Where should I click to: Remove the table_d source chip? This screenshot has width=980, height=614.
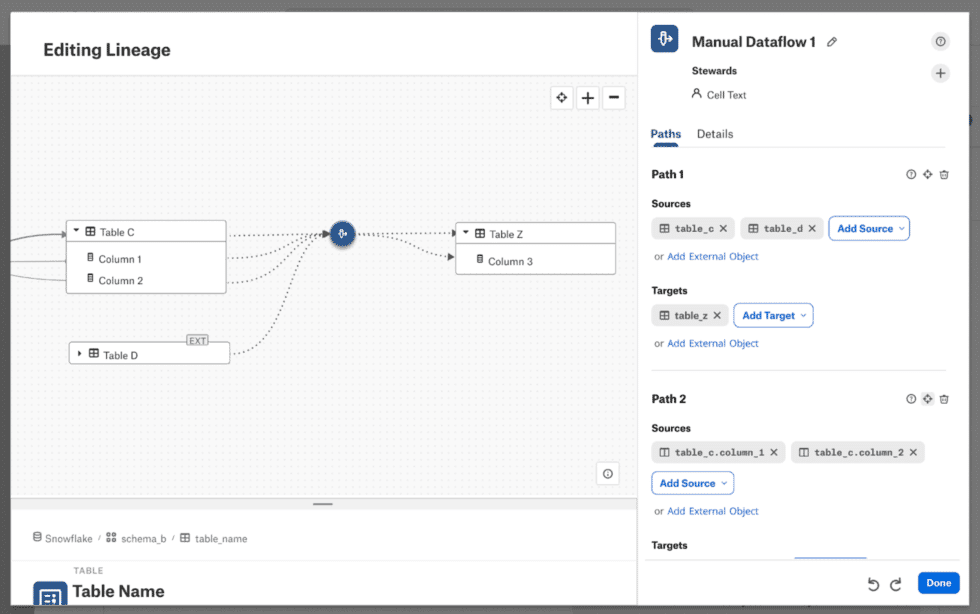coord(812,228)
